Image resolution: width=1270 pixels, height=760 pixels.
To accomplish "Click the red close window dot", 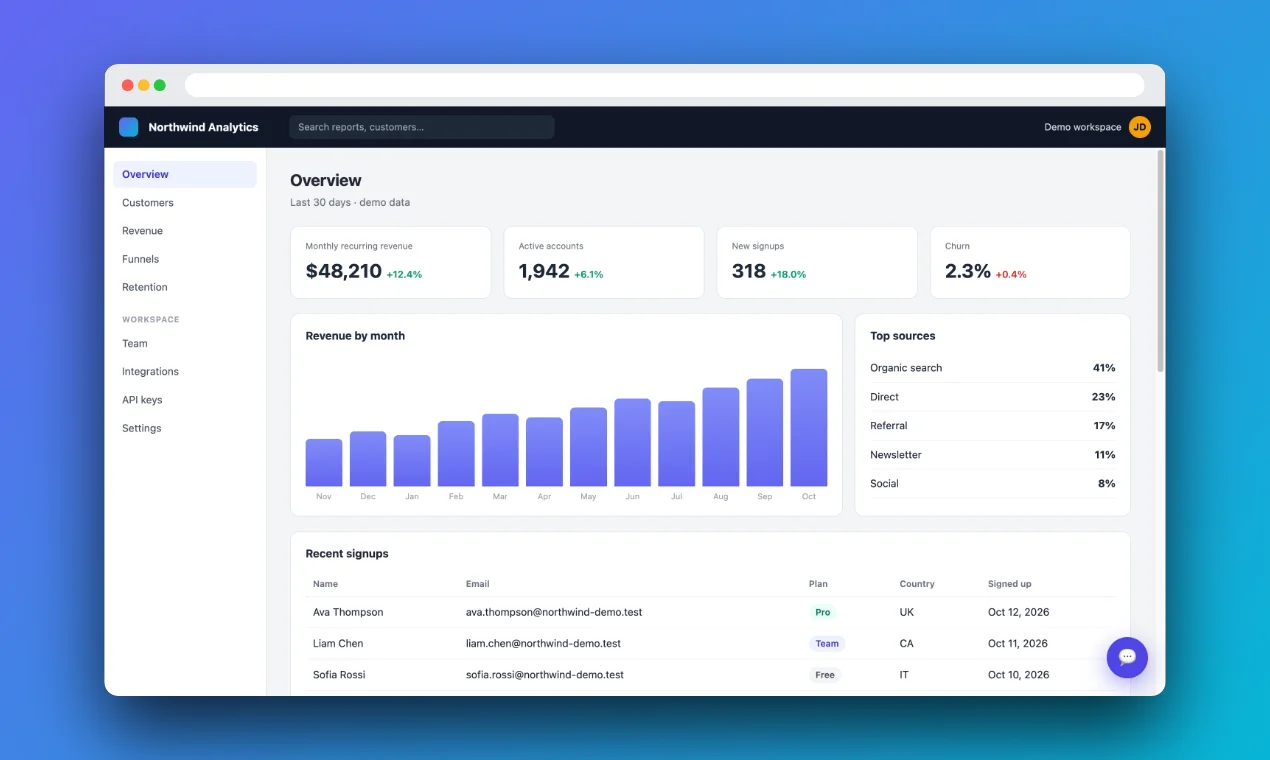I will (x=128, y=85).
